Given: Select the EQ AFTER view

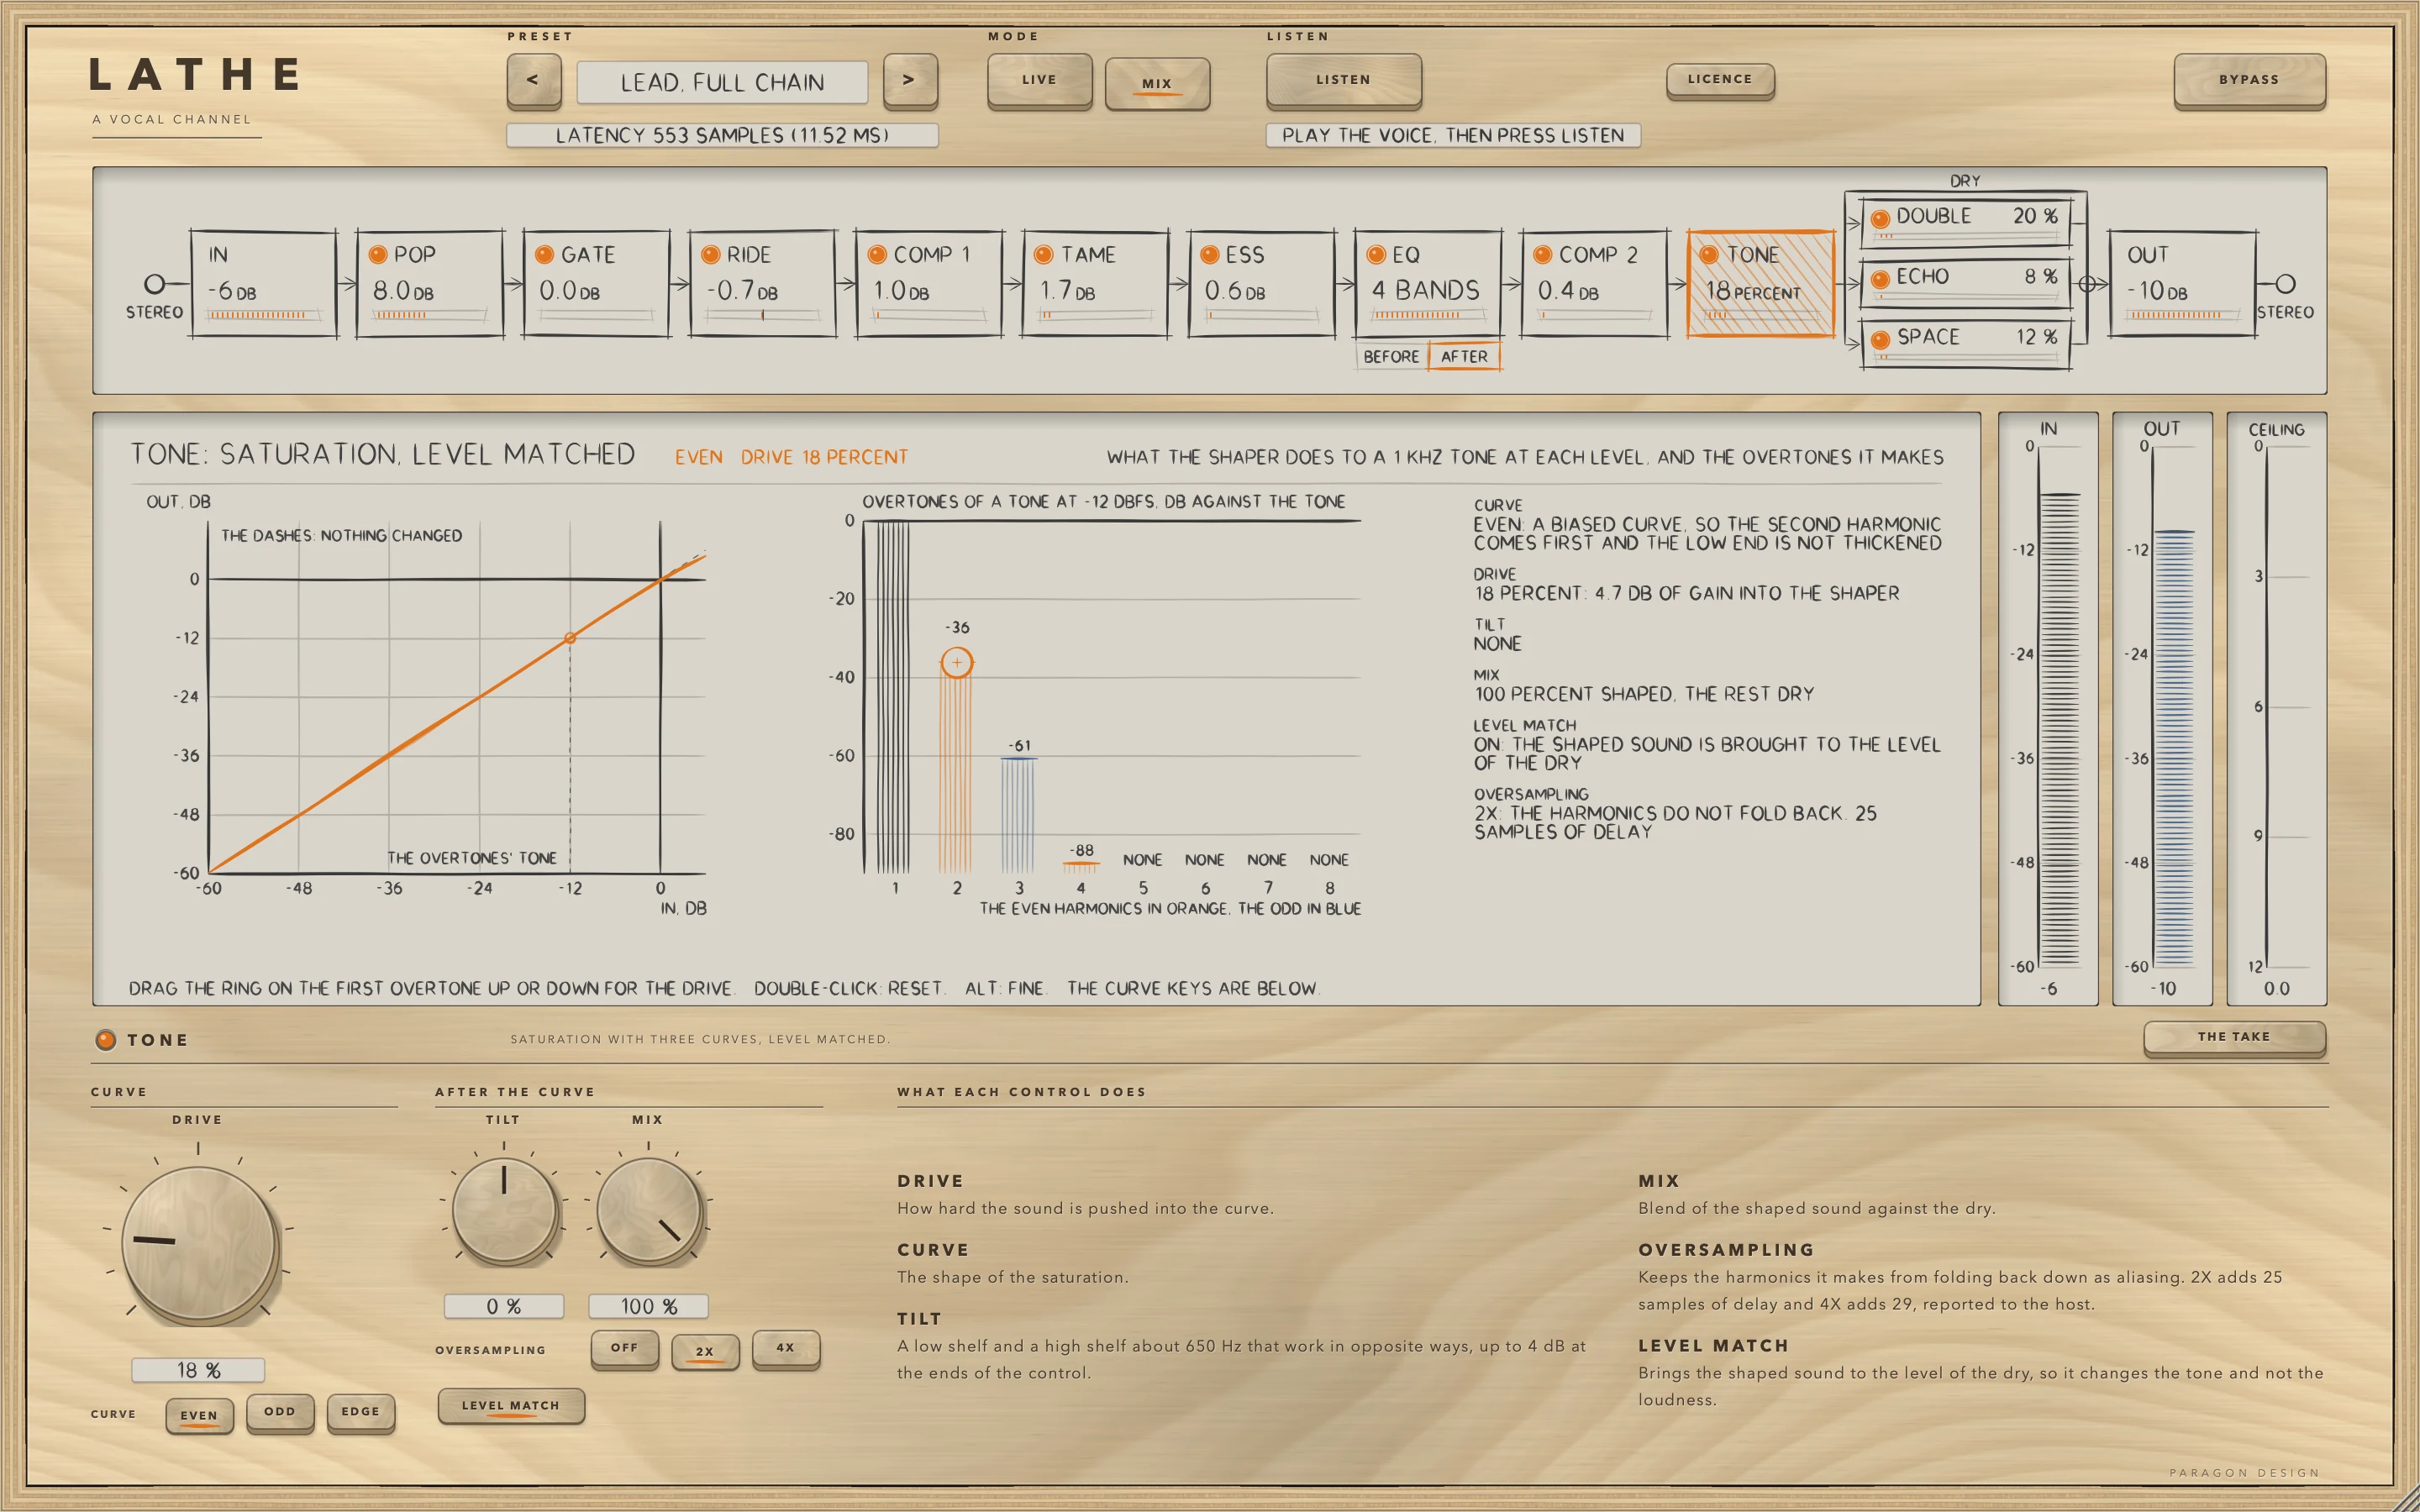Looking at the screenshot, I should point(1464,356).
